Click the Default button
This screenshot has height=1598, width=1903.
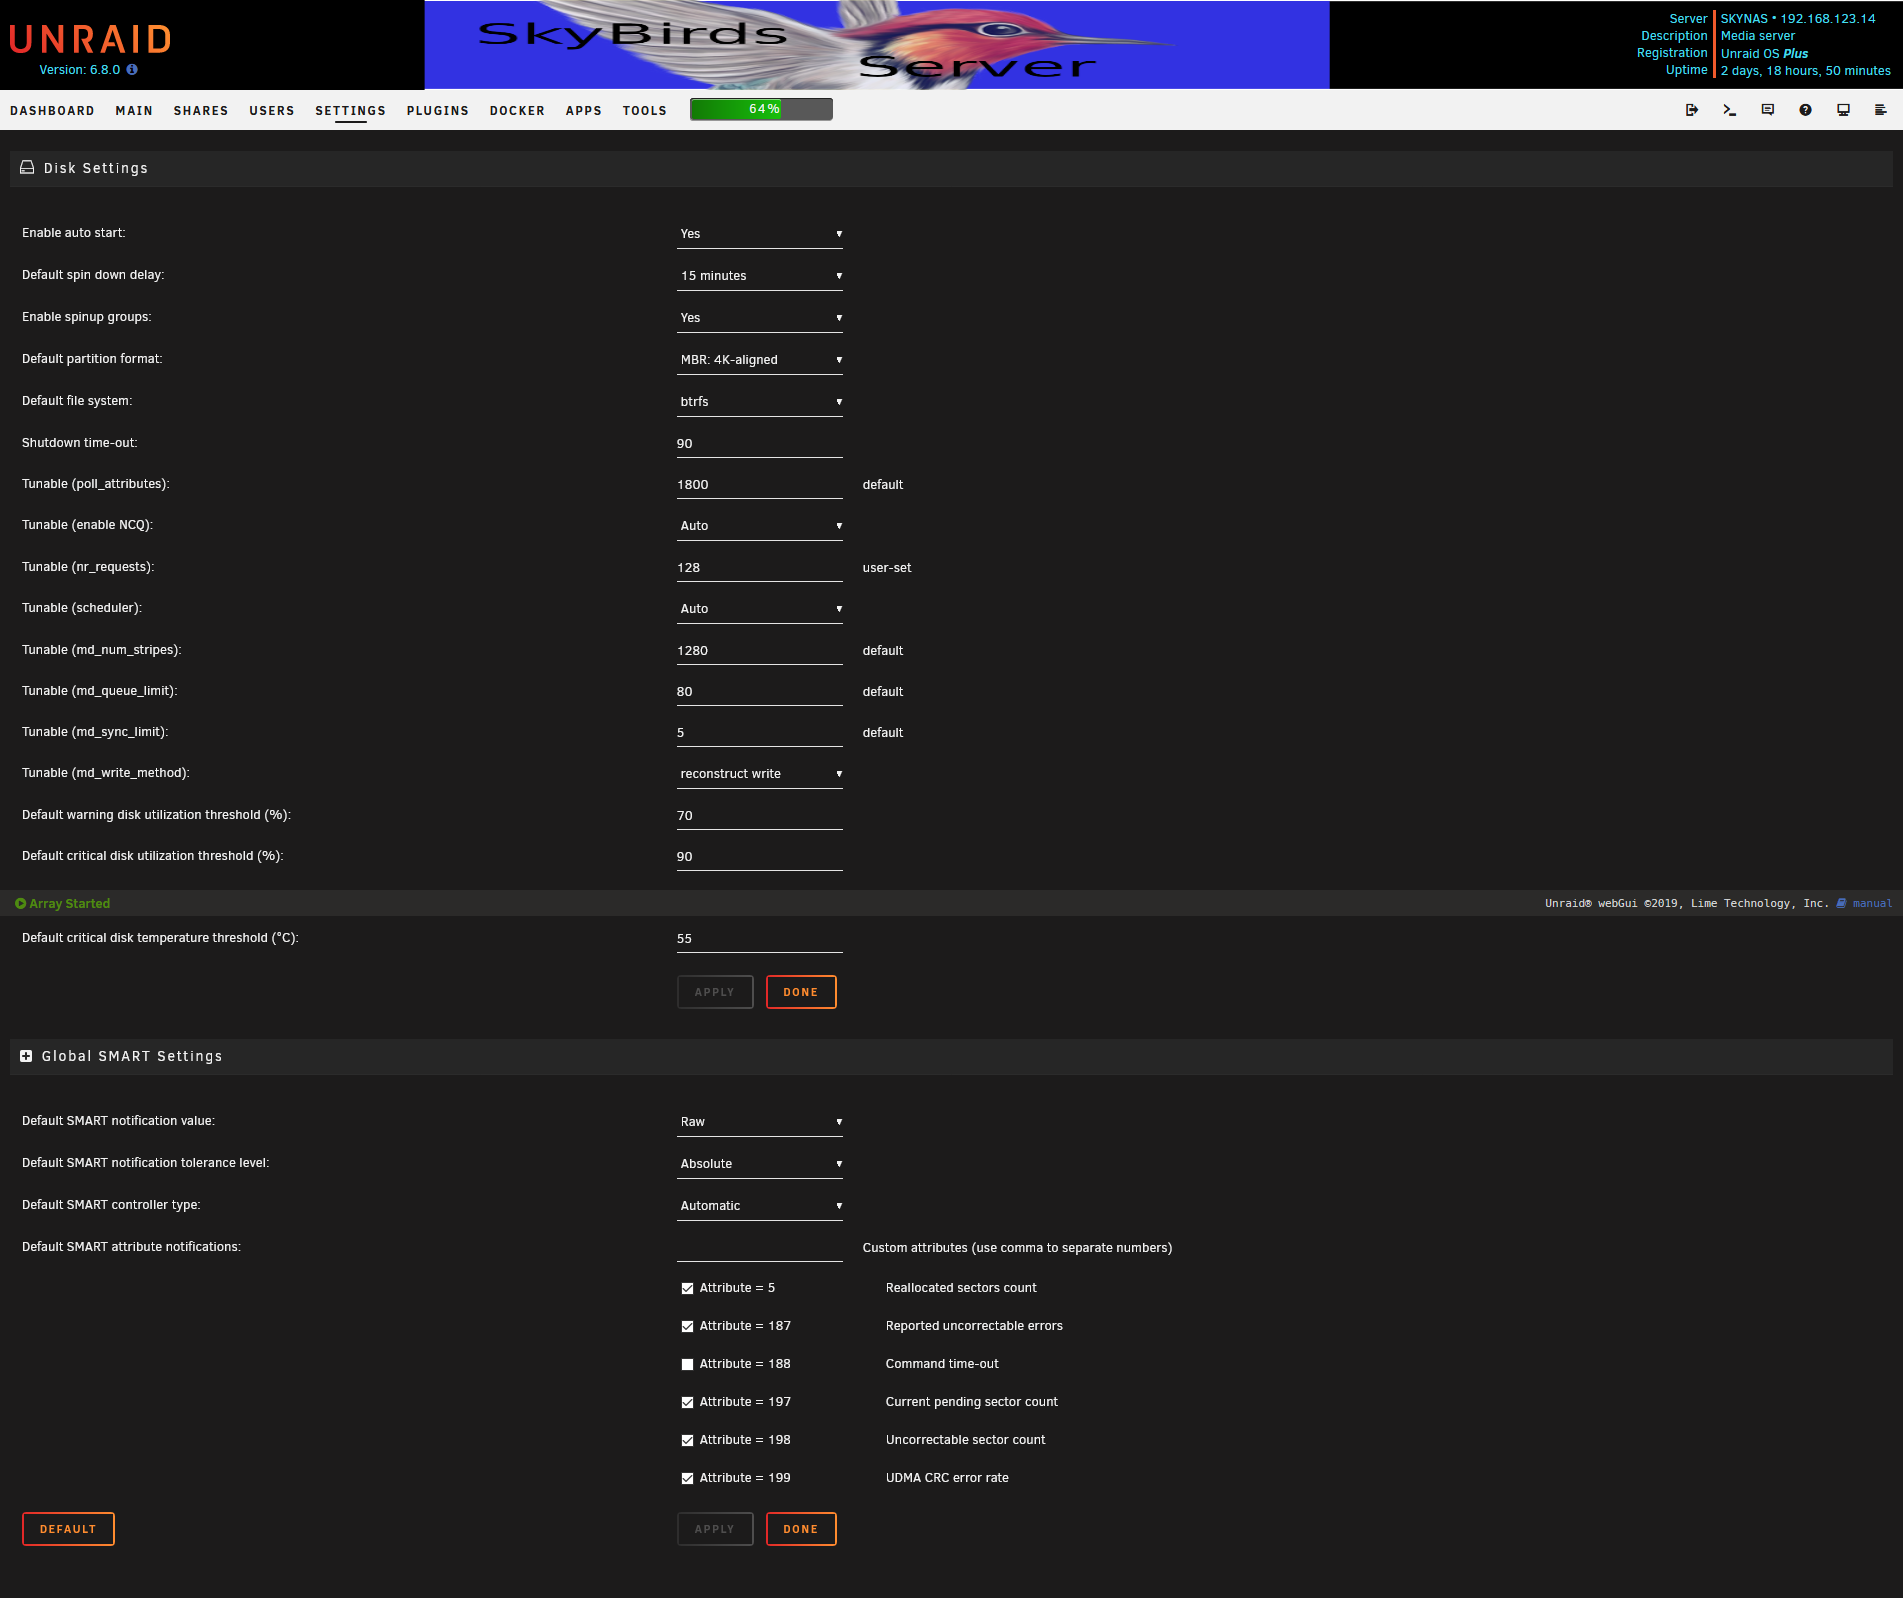(x=68, y=1529)
